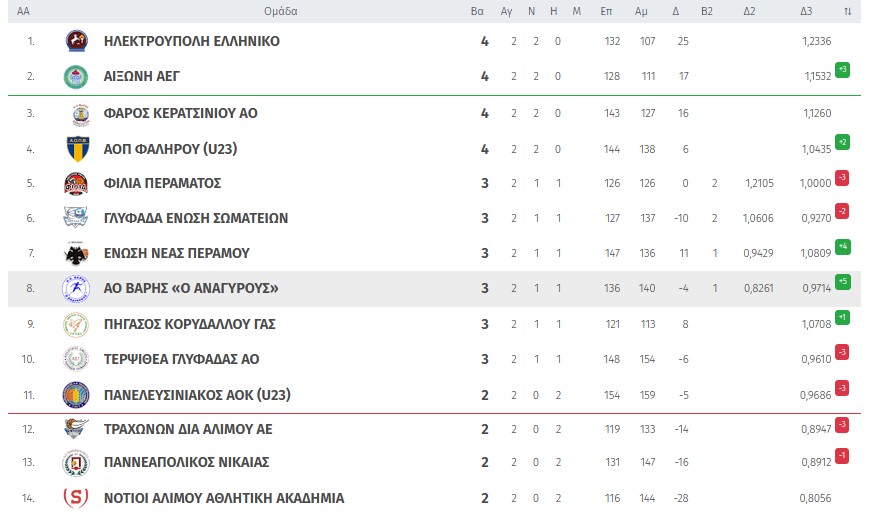Click the Επ column header
The width and height of the screenshot is (871, 512).
[x=606, y=11]
